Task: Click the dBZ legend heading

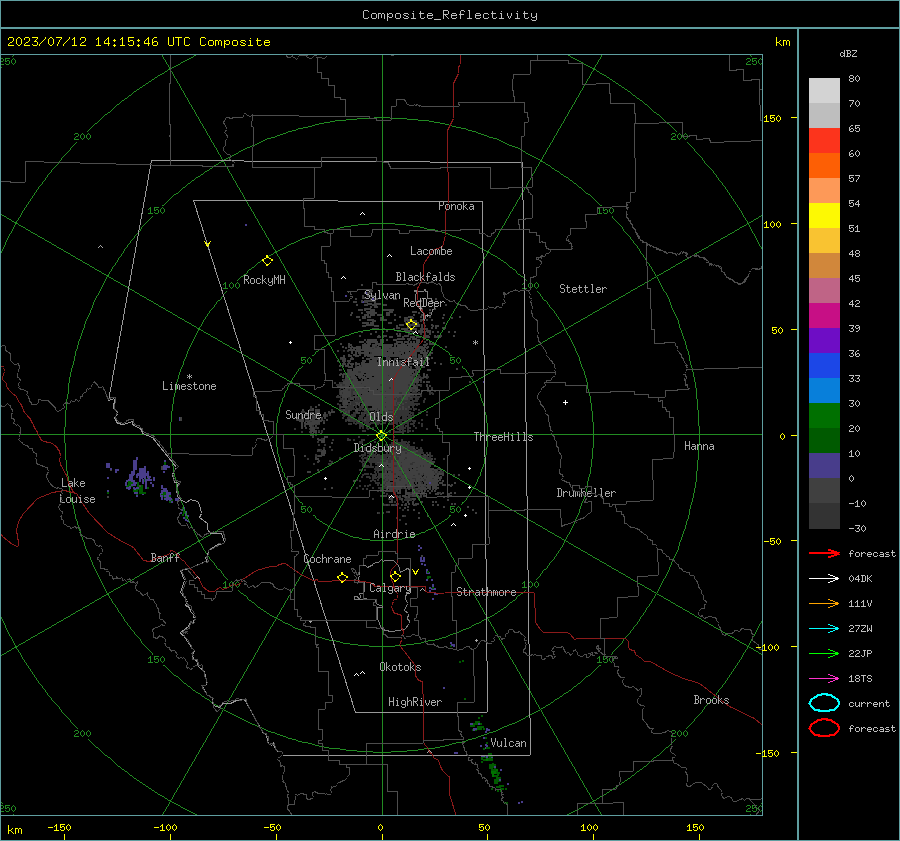Action: tap(848, 53)
